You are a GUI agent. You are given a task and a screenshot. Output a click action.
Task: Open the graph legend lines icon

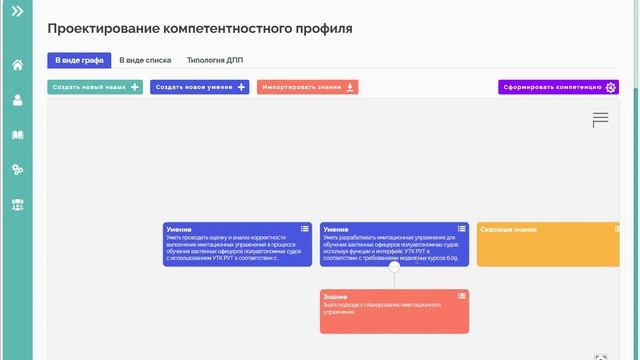600,120
